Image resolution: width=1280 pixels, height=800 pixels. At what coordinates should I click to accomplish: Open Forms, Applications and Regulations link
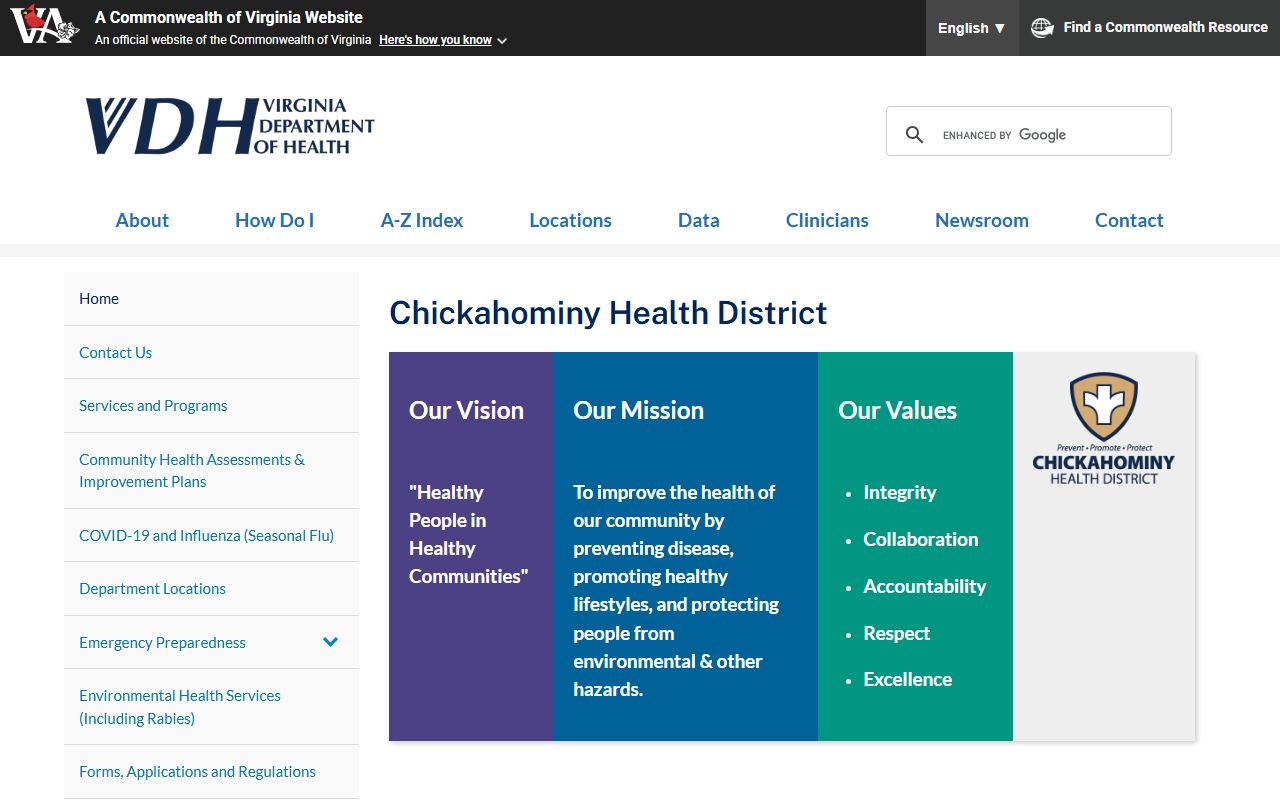click(211, 772)
